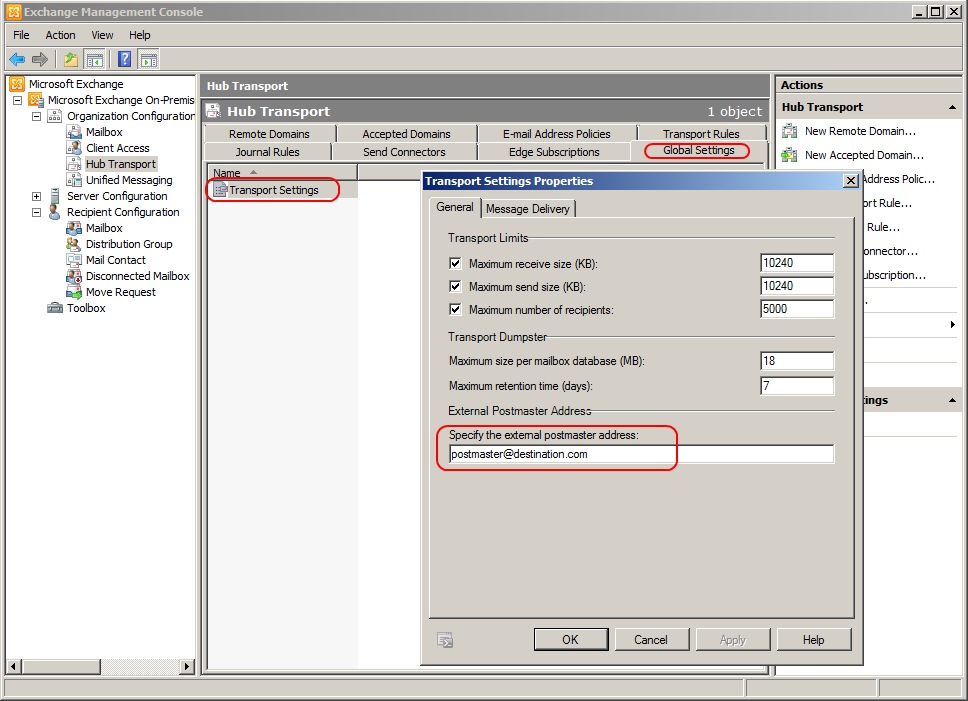Click the tree pane horizontal scrollbar left arrow

(x=14, y=666)
